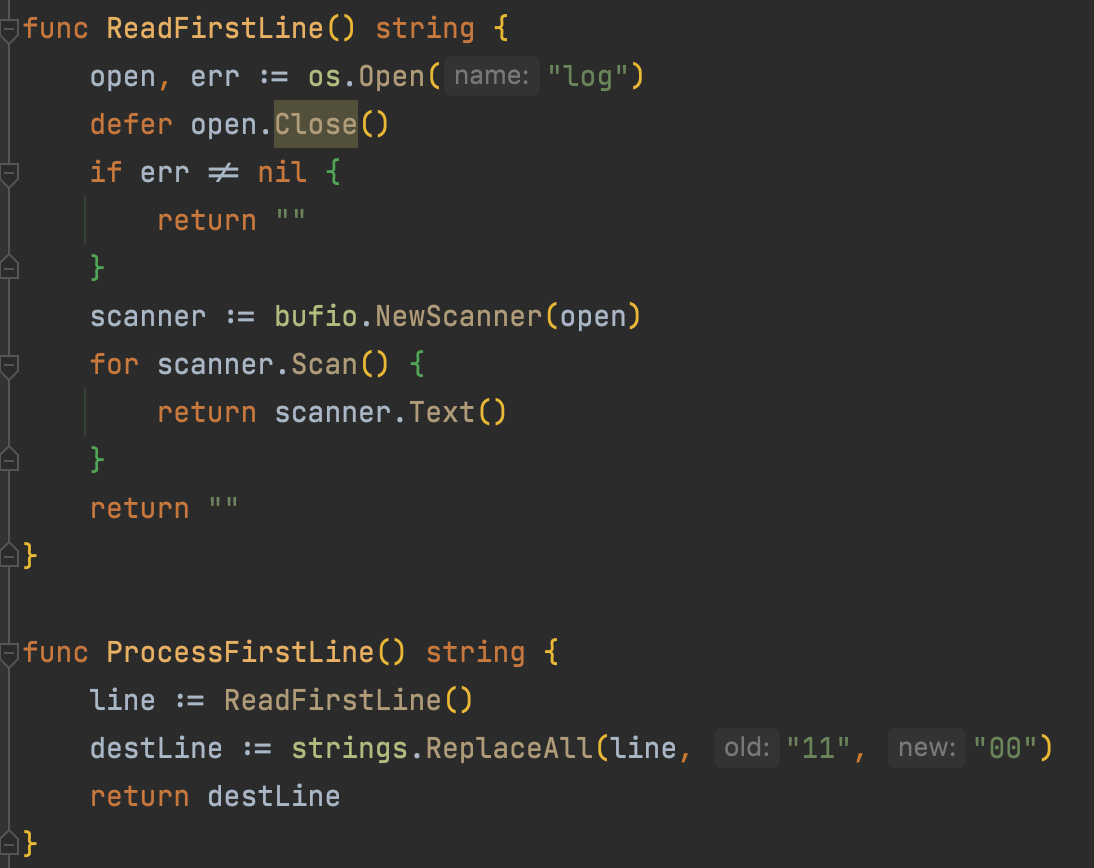Image resolution: width=1094 pixels, height=868 pixels.
Task: Click destLine in the return statement
Action: pyautogui.click(x=273, y=796)
